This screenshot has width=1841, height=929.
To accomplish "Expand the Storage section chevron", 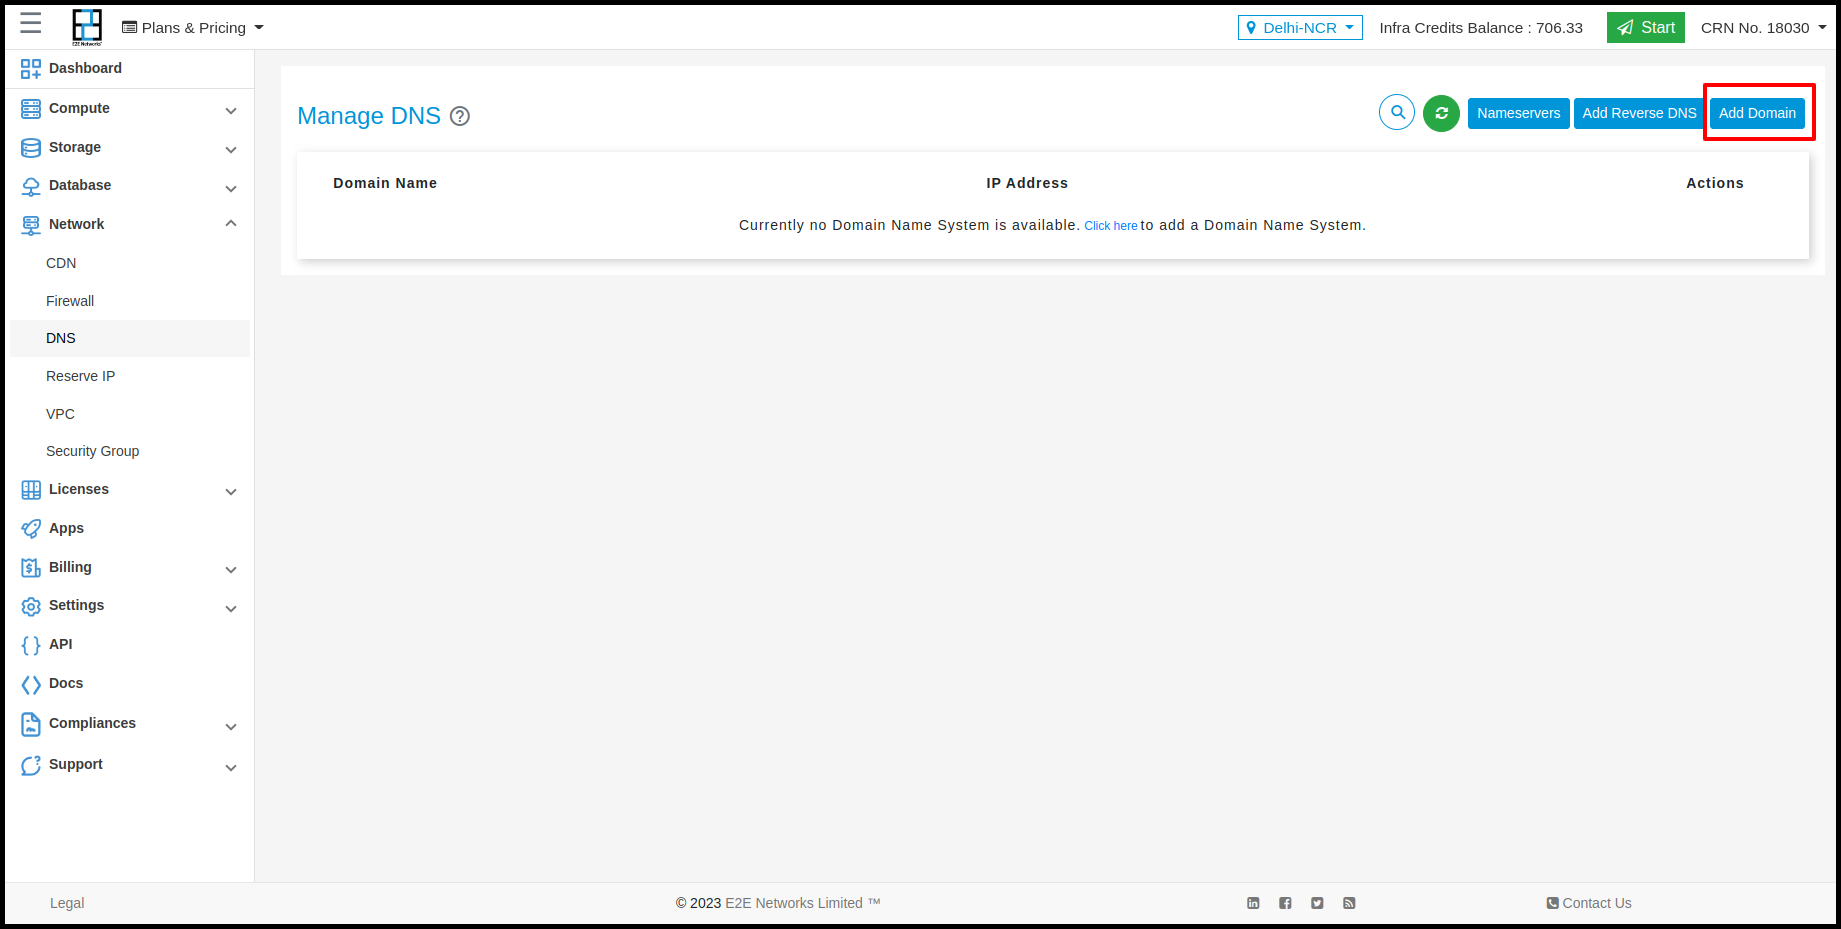I will (231, 149).
